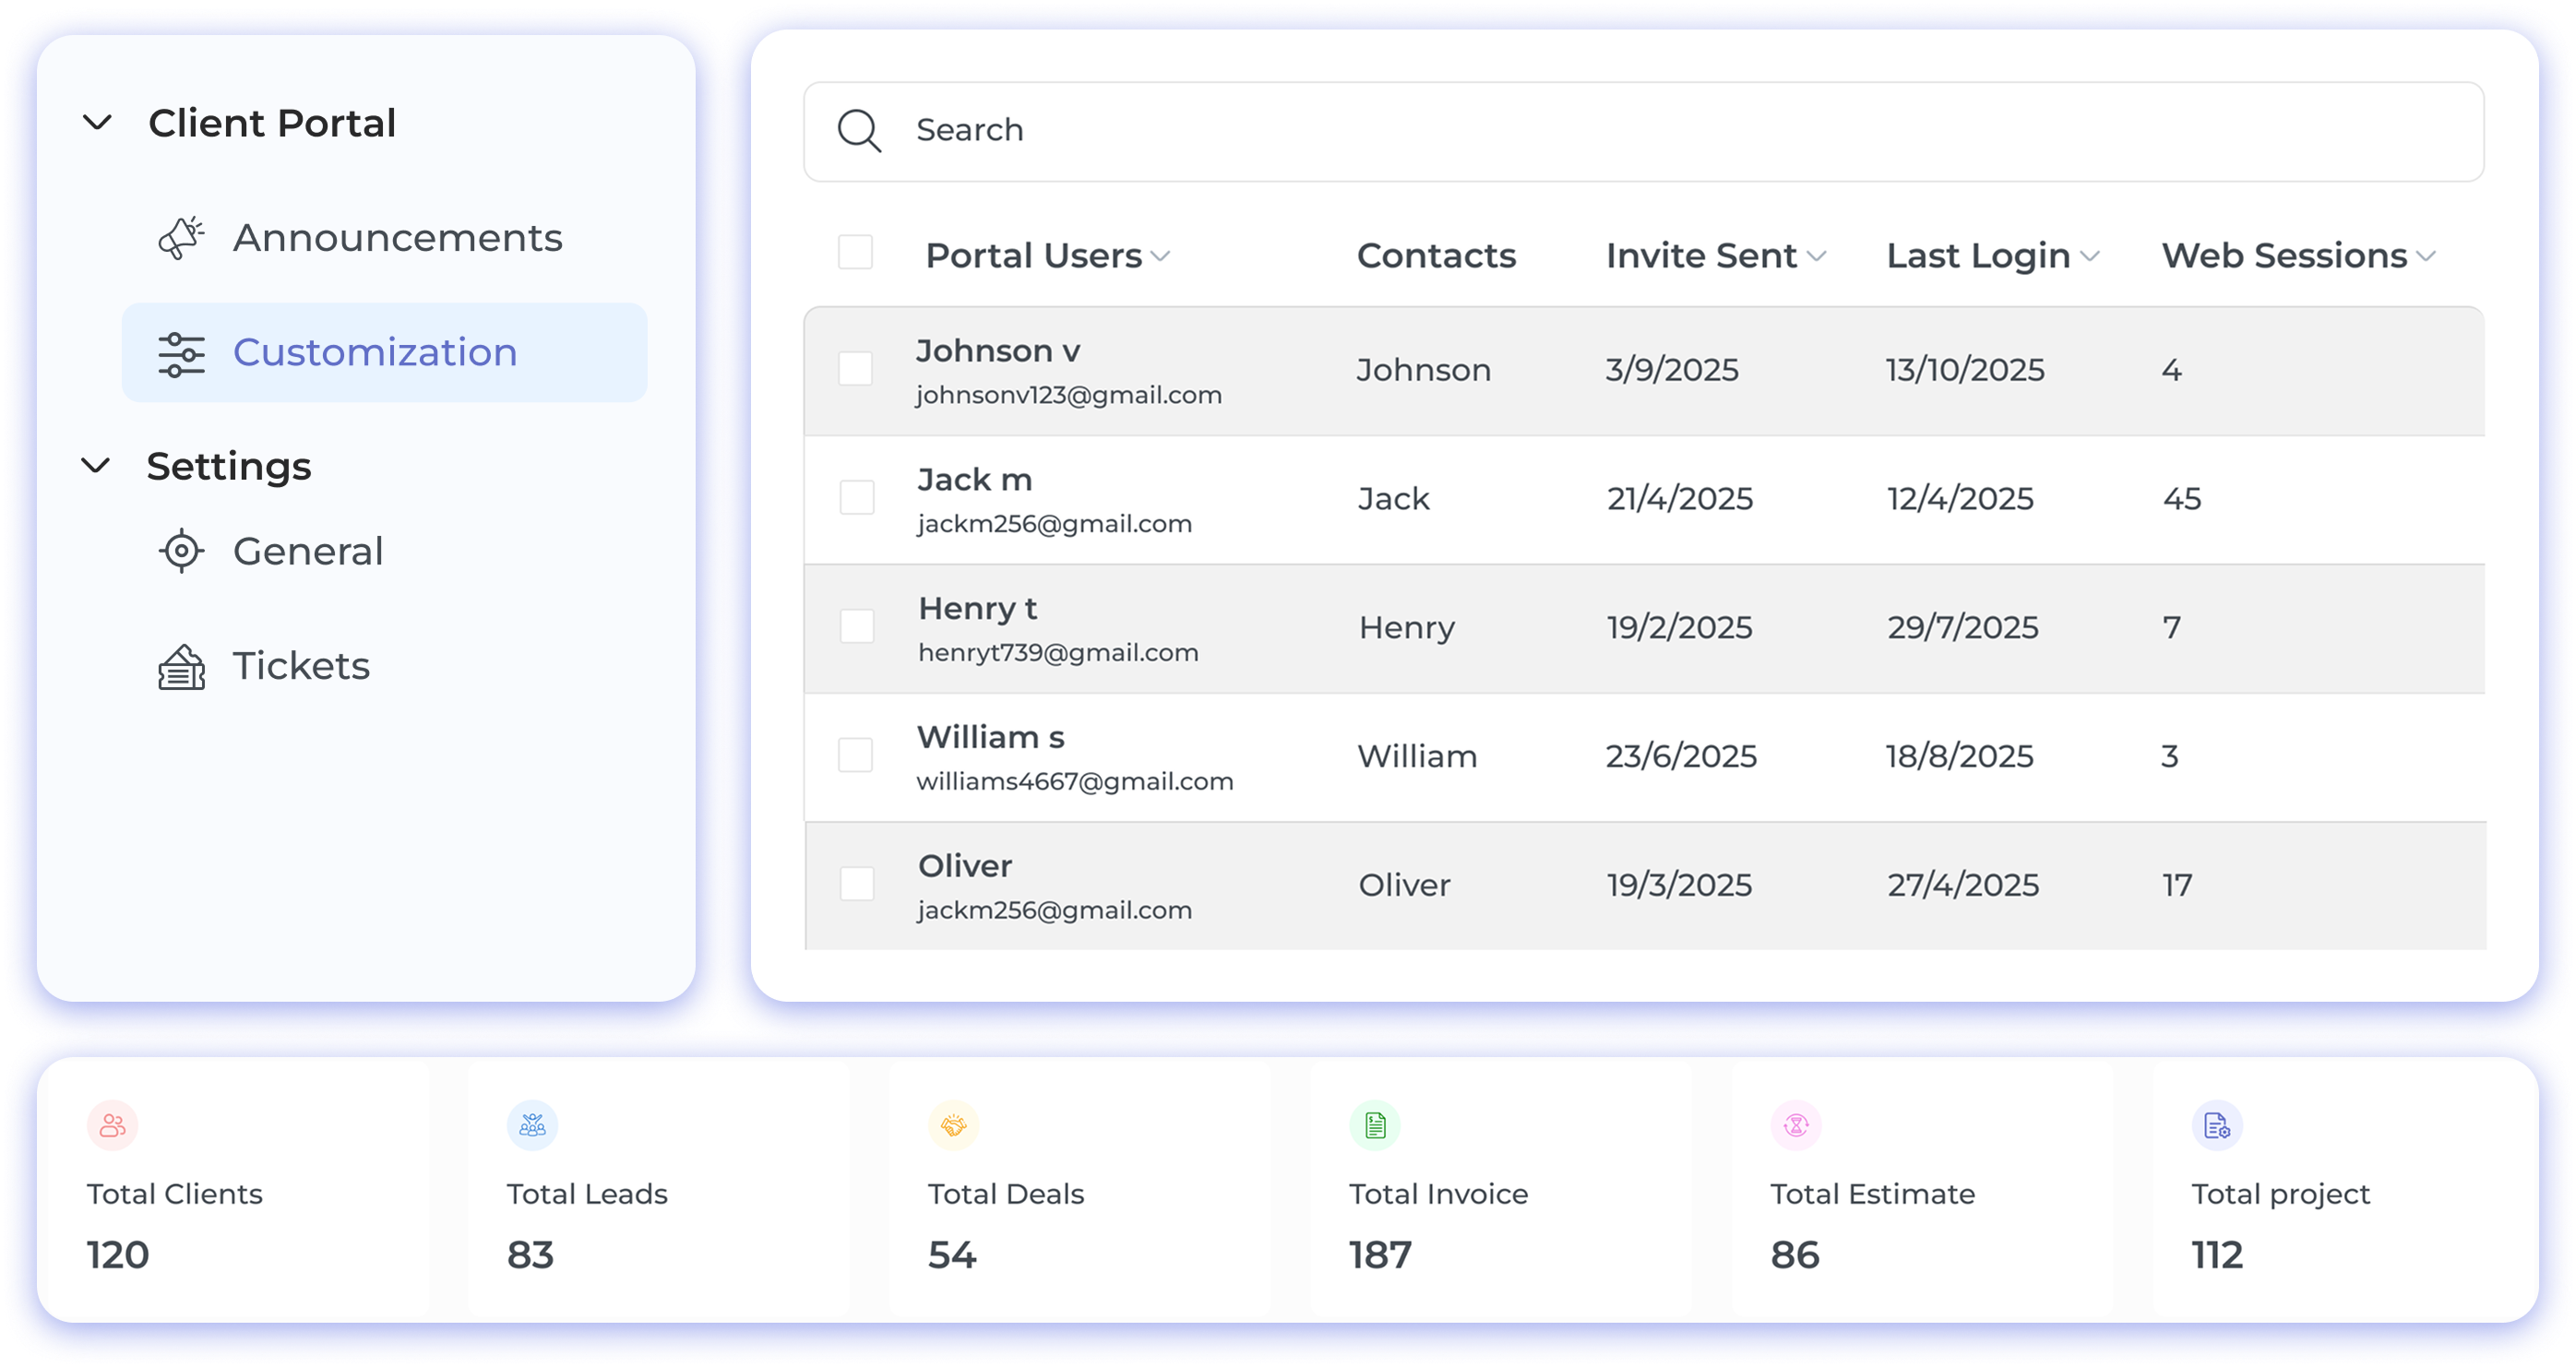The image size is (2576, 1367).
Task: Open the Invite Sent sort dropdown arrow
Action: tap(1816, 257)
